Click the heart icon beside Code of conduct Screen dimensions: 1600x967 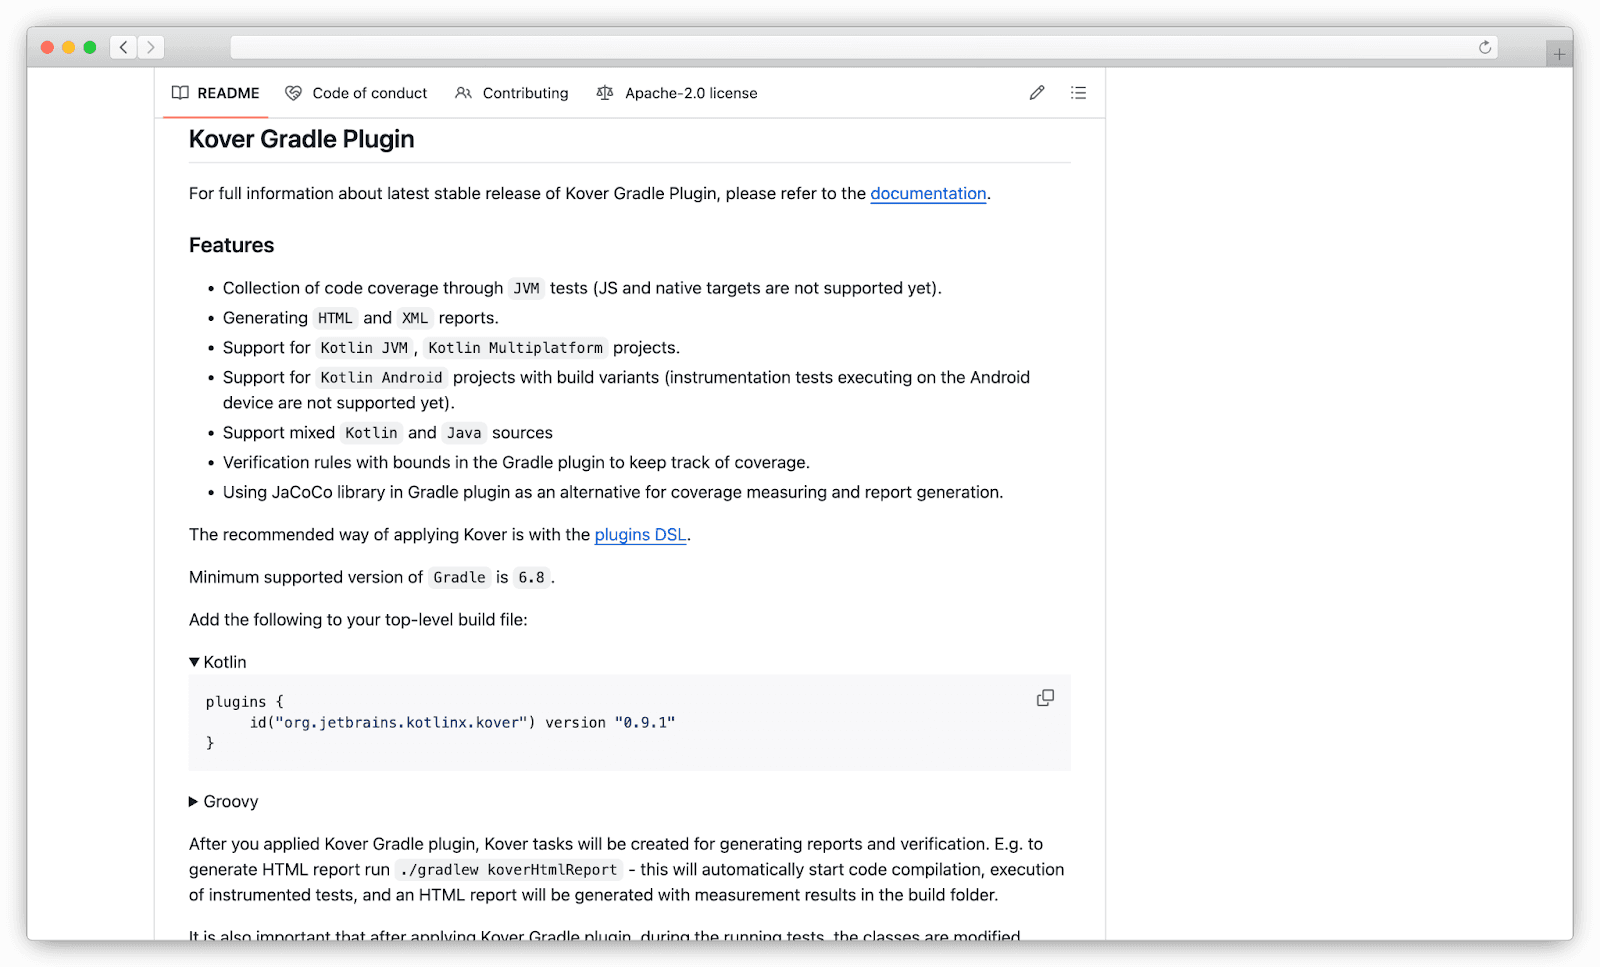[293, 92]
